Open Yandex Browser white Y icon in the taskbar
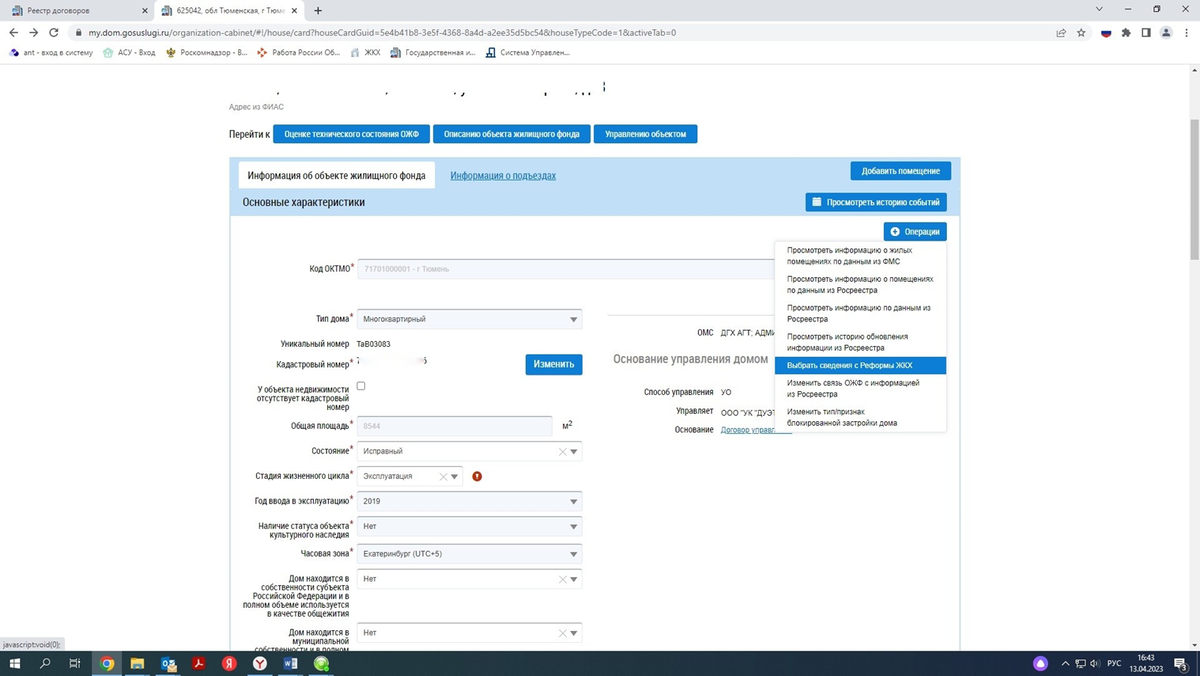 tap(260, 663)
